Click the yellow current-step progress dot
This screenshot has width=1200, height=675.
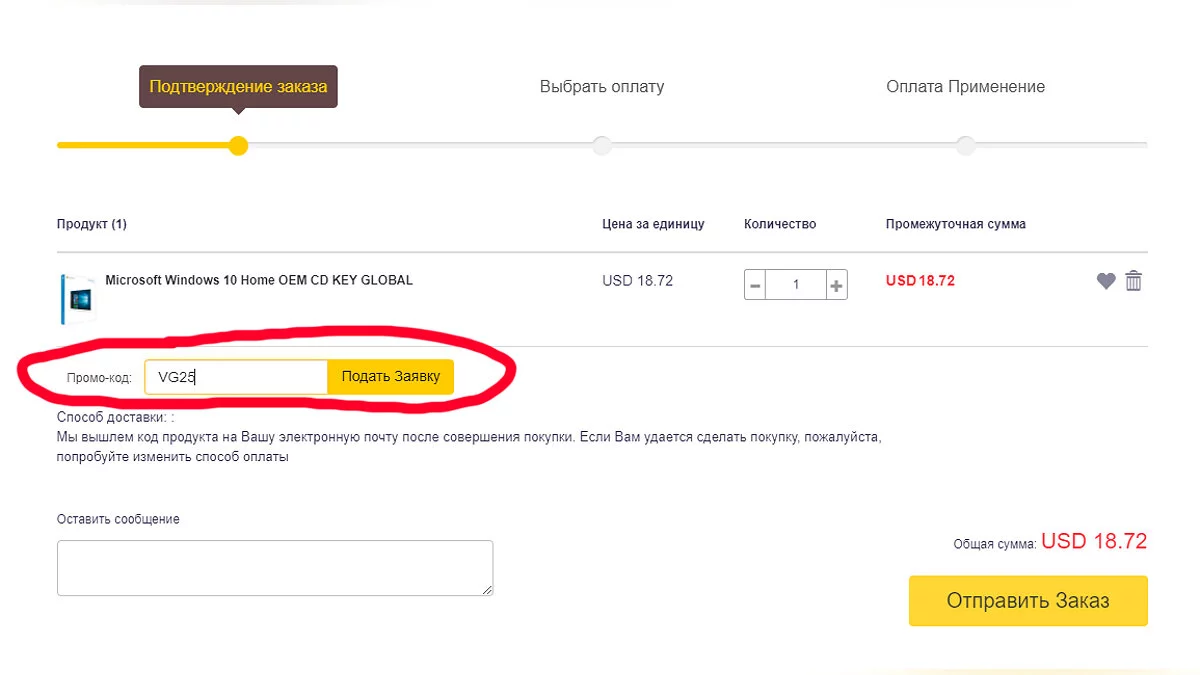click(x=238, y=146)
